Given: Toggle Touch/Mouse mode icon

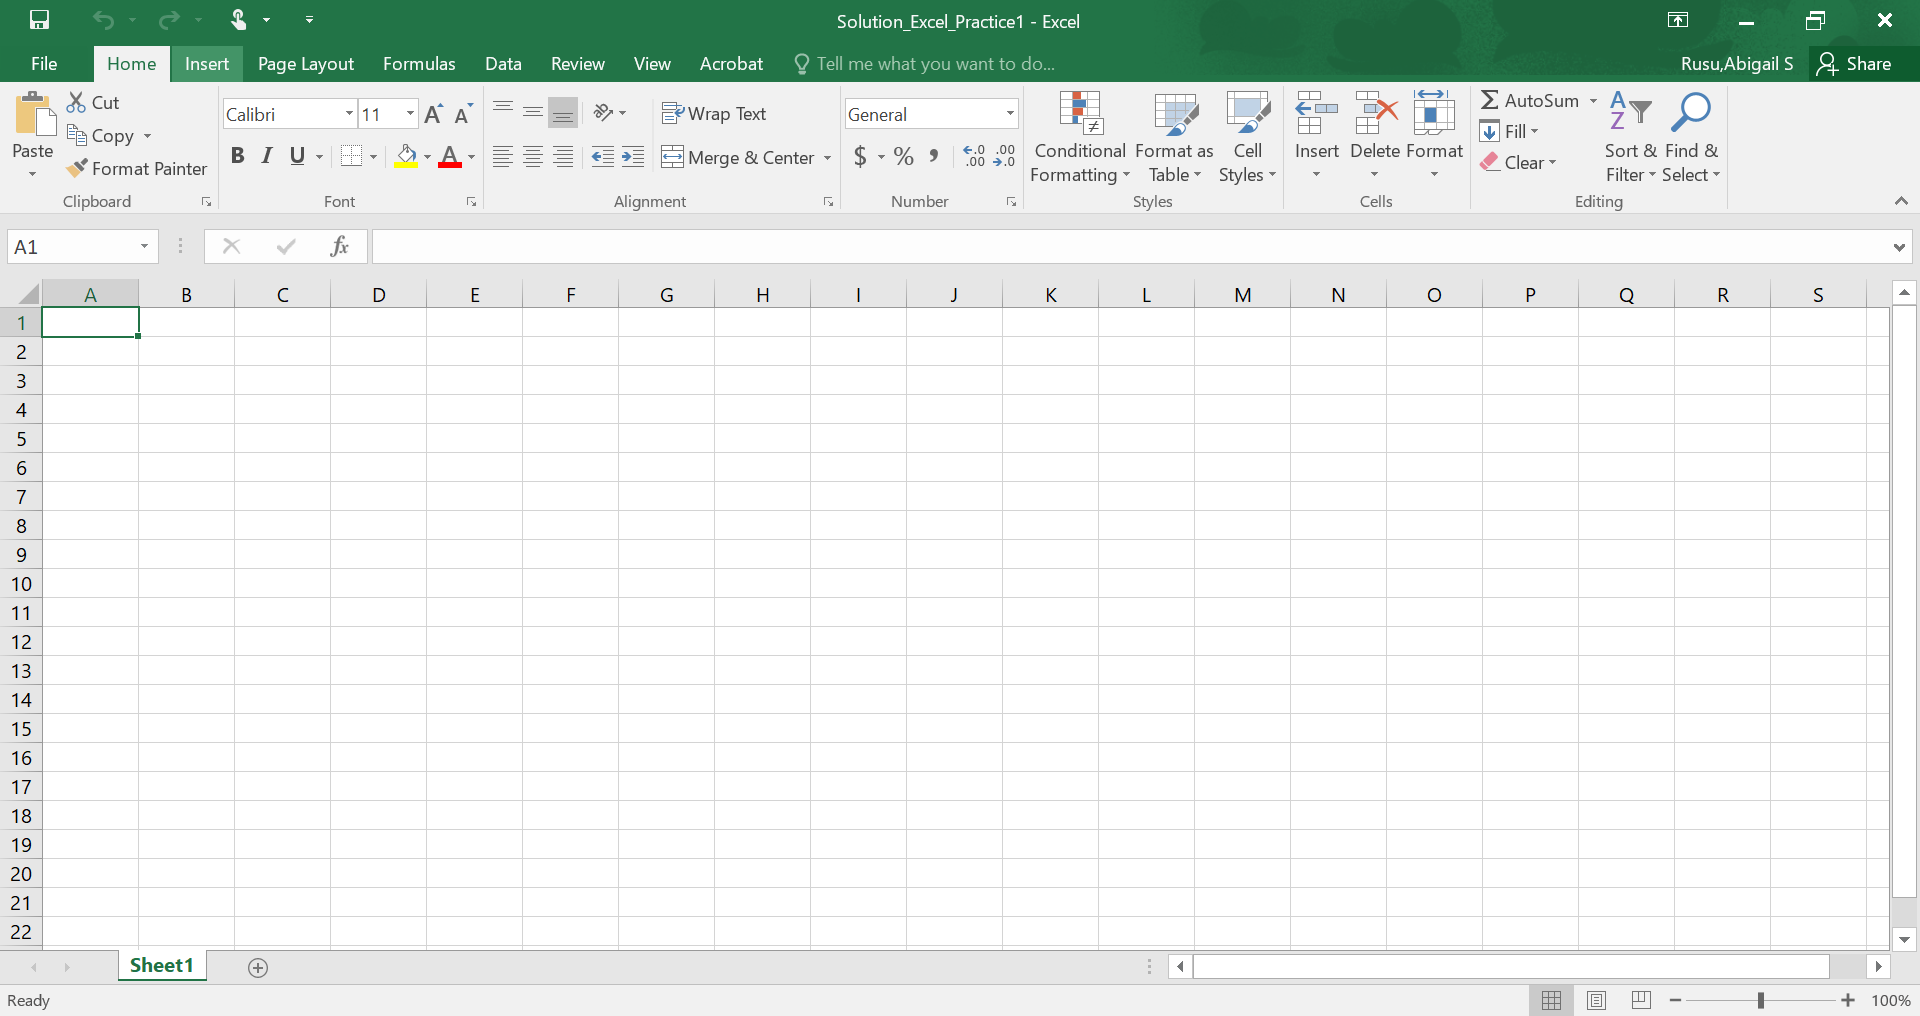Looking at the screenshot, I should 238,20.
